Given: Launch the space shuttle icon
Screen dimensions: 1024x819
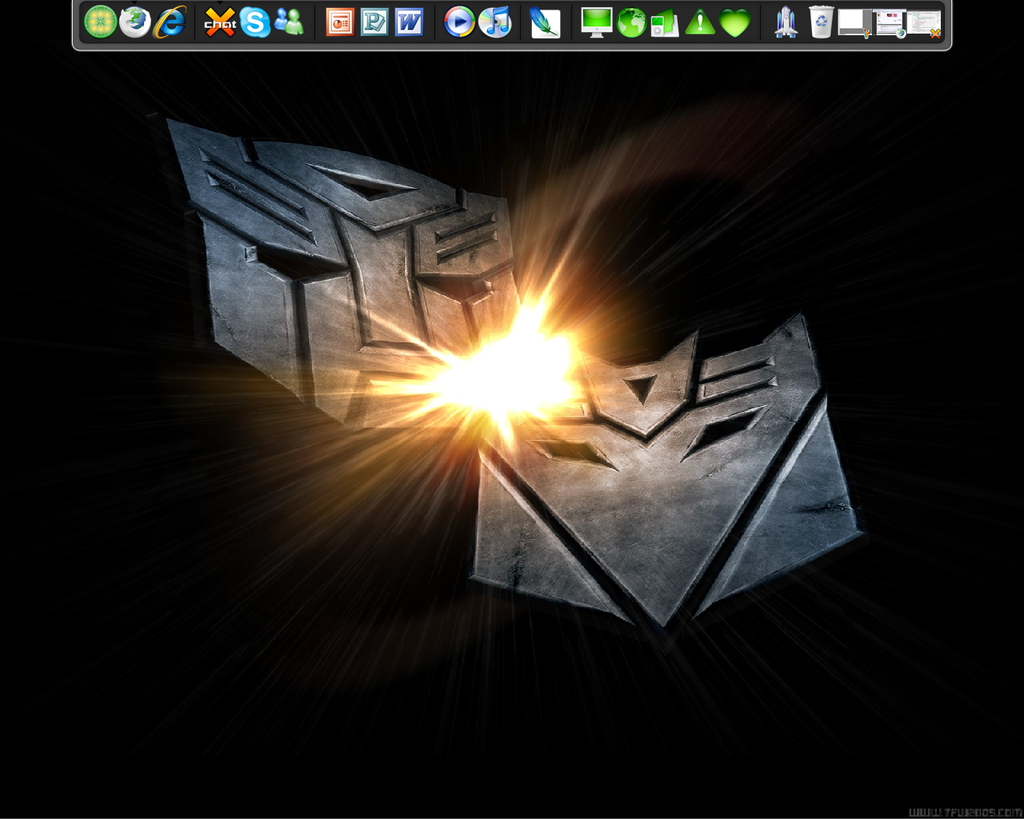Looking at the screenshot, I should [x=786, y=22].
